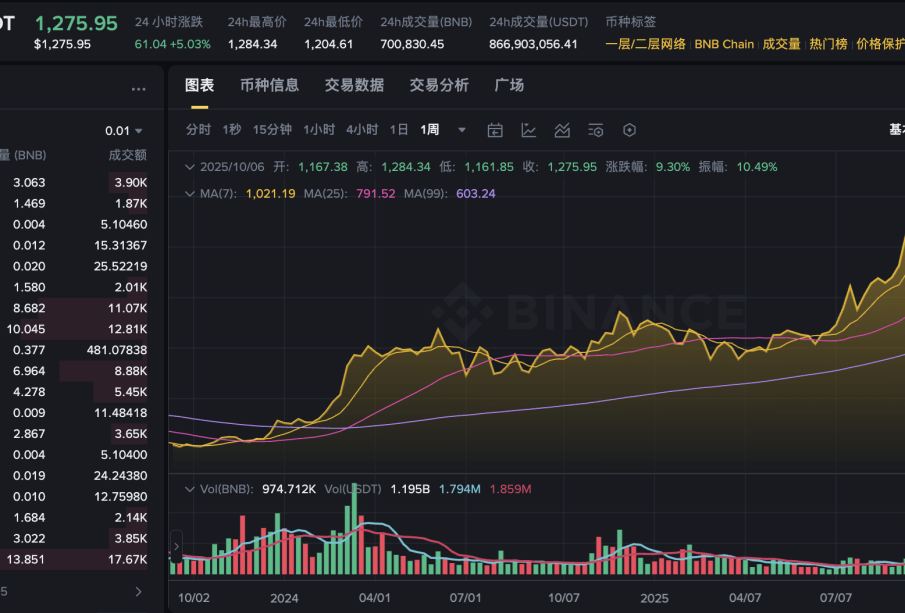Click the BNB Chain tag link
The width and height of the screenshot is (905, 613).
click(x=724, y=44)
